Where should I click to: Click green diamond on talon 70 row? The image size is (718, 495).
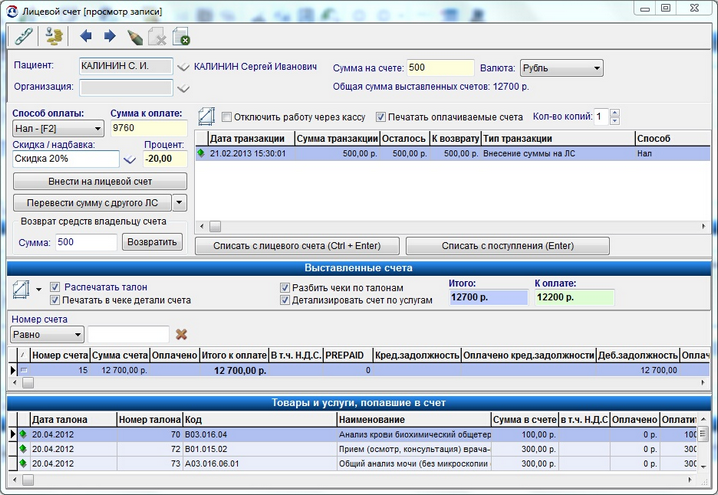tap(23, 434)
